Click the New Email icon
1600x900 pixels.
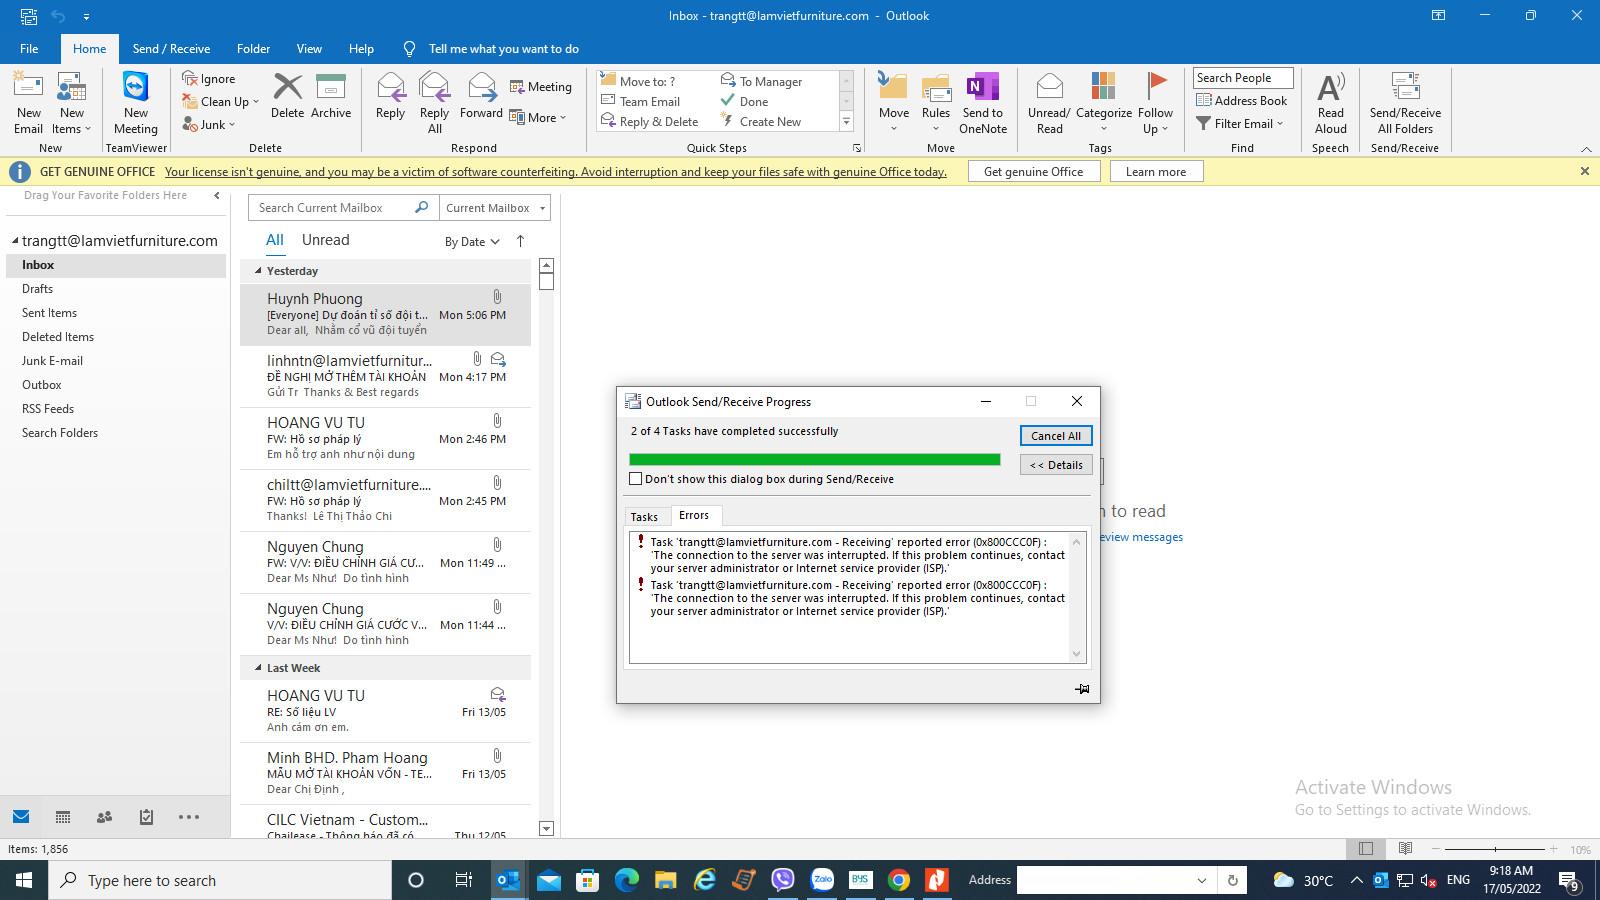coord(28,103)
